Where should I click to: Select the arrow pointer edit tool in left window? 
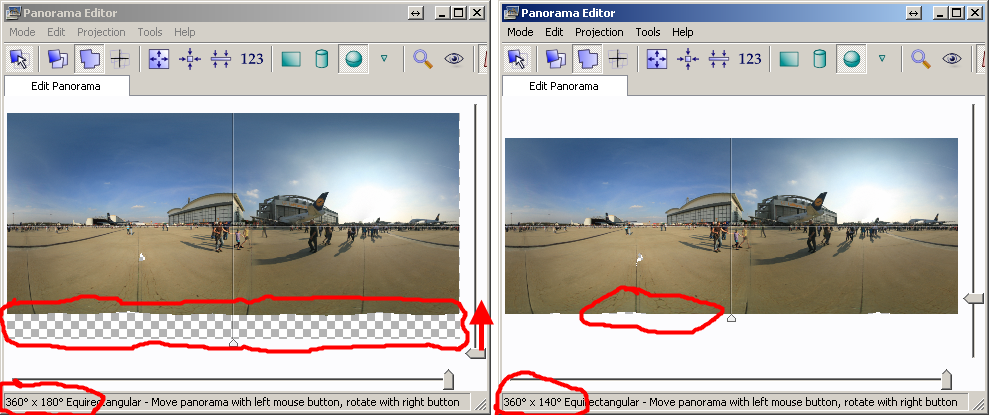18,59
